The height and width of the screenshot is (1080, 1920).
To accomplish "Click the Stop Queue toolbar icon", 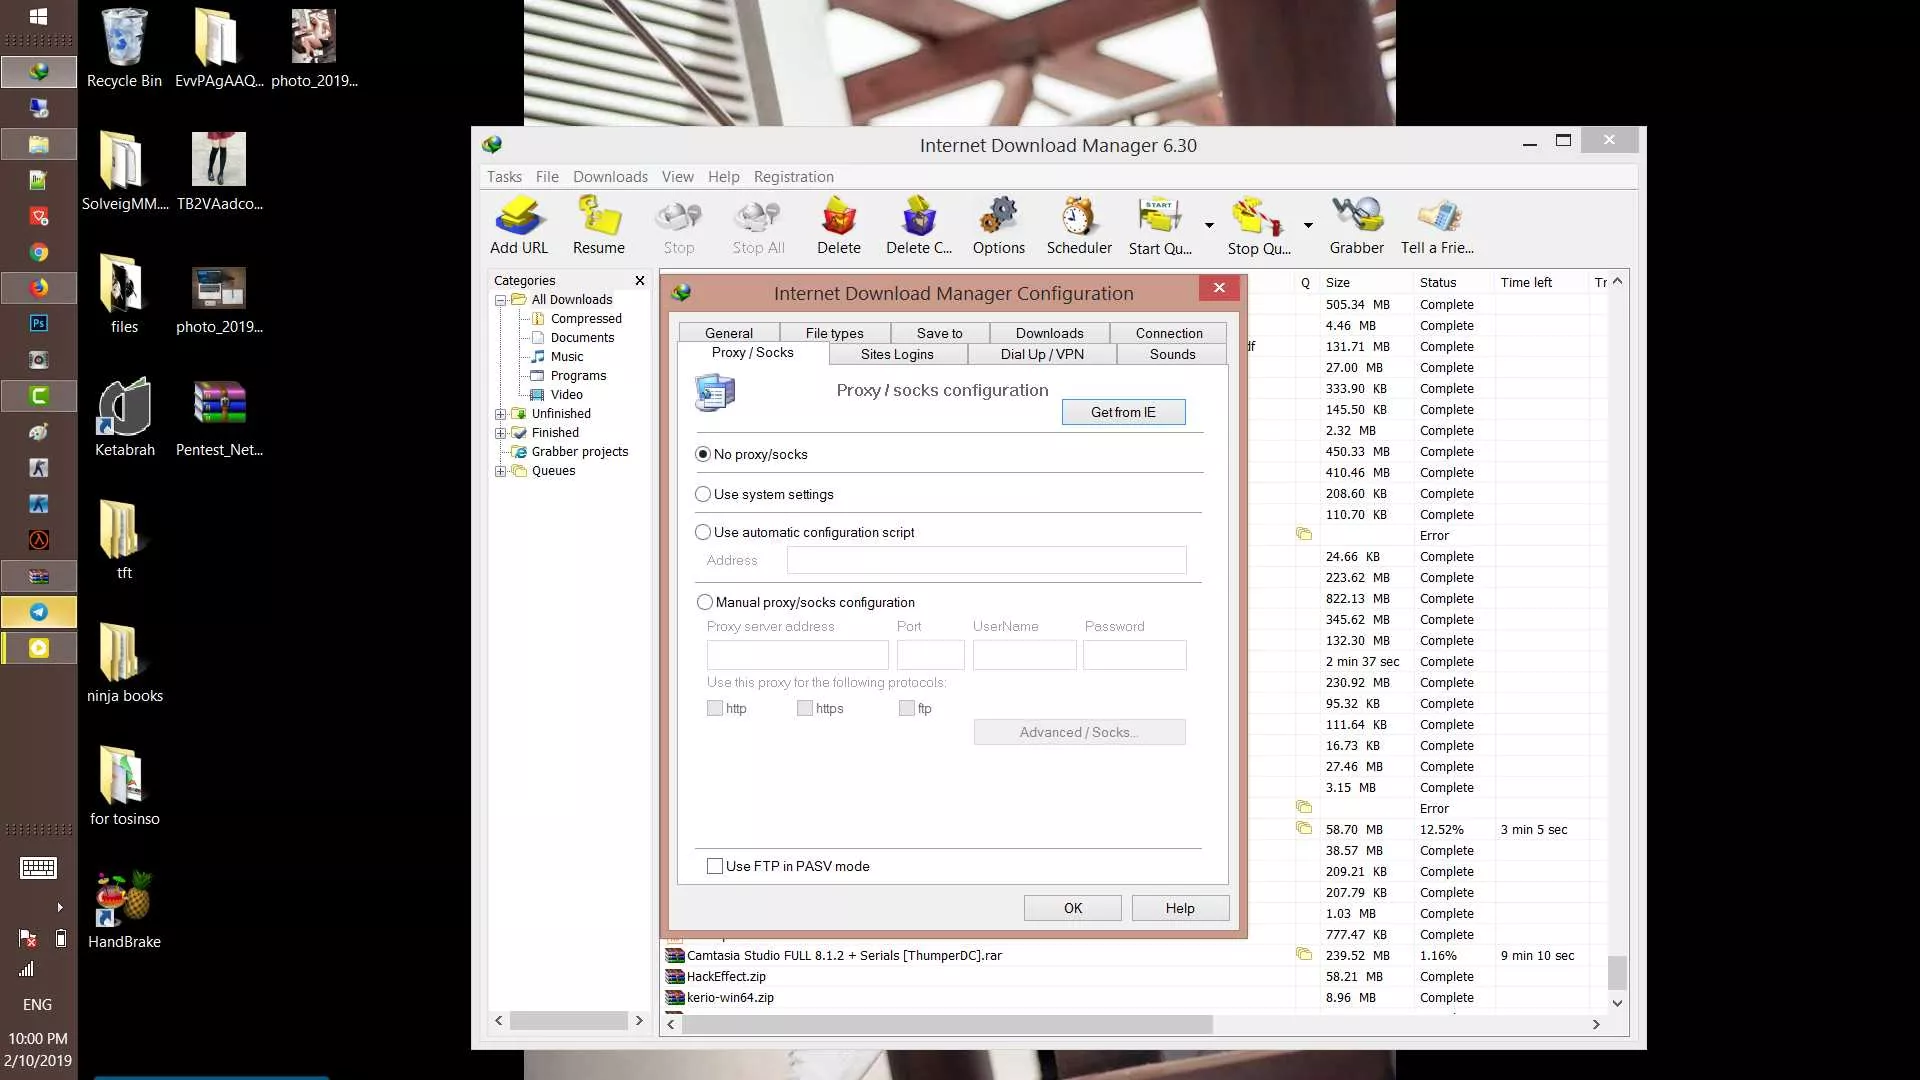I will pos(1258,226).
